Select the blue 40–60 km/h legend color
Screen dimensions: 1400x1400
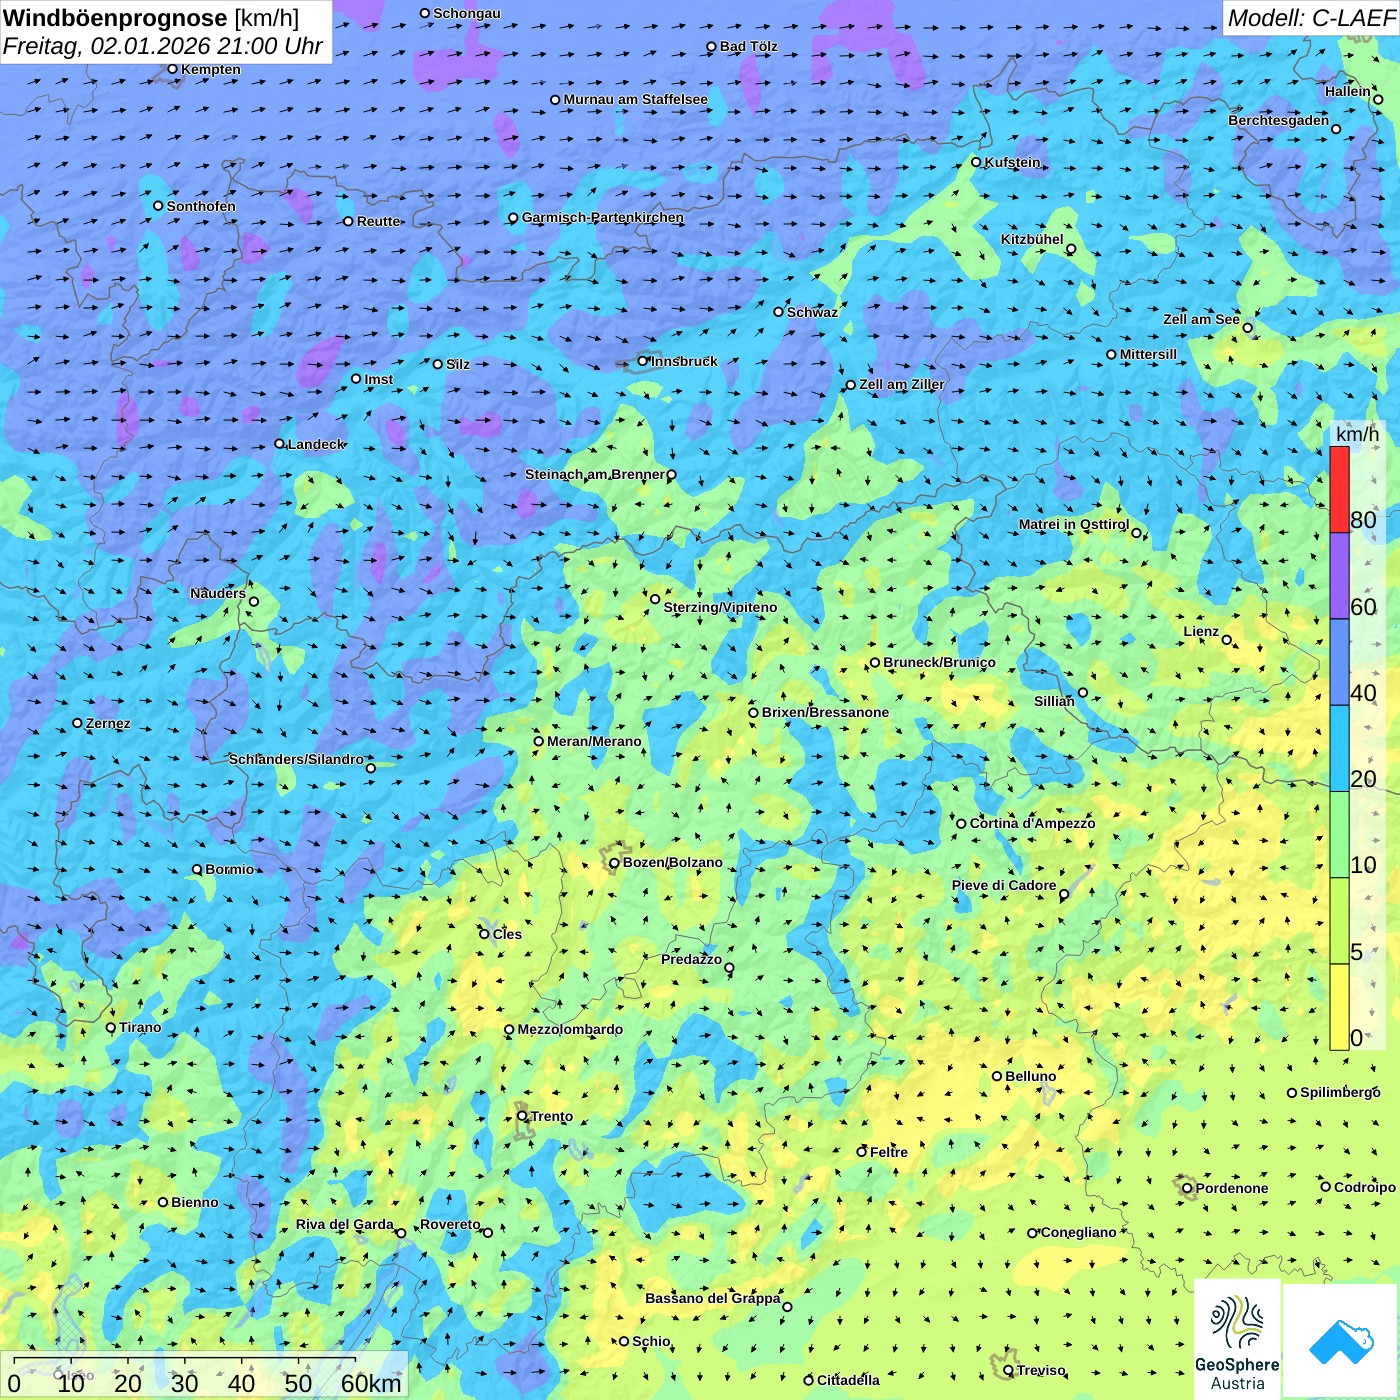coord(1339,662)
